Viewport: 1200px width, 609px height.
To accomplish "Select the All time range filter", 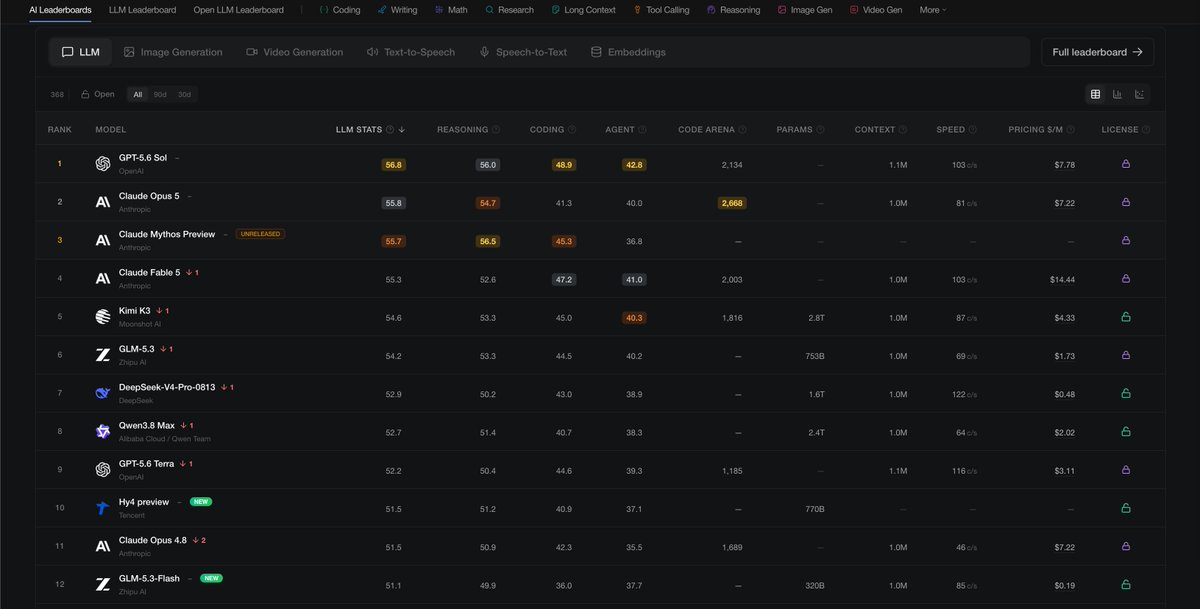I will click(x=138, y=94).
